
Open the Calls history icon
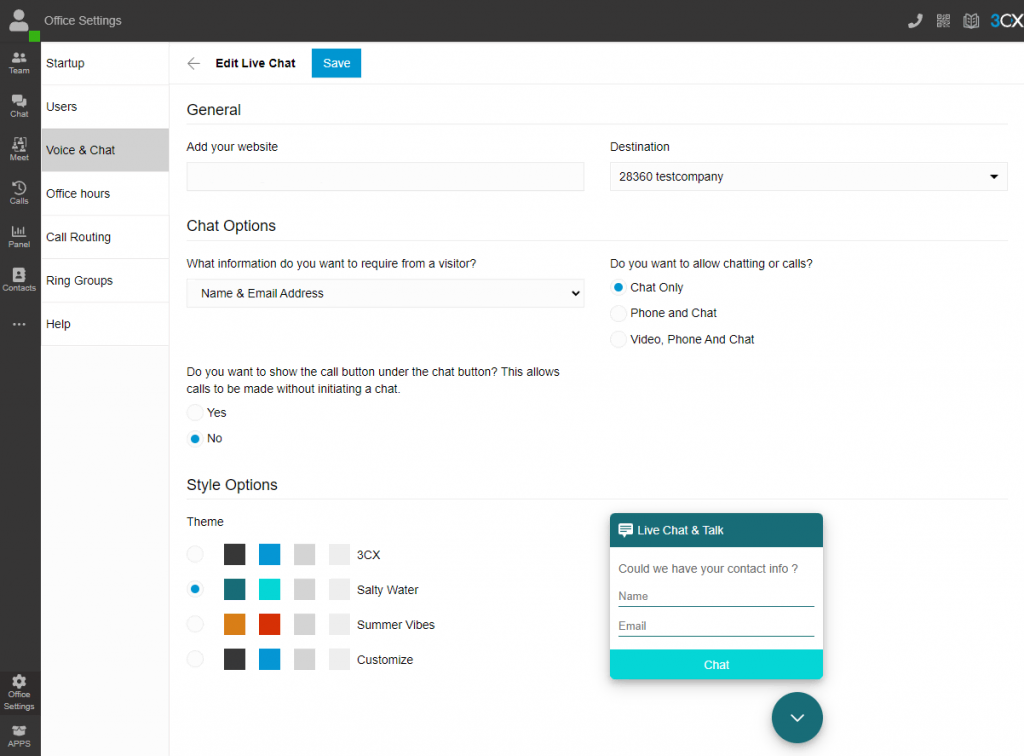19,193
